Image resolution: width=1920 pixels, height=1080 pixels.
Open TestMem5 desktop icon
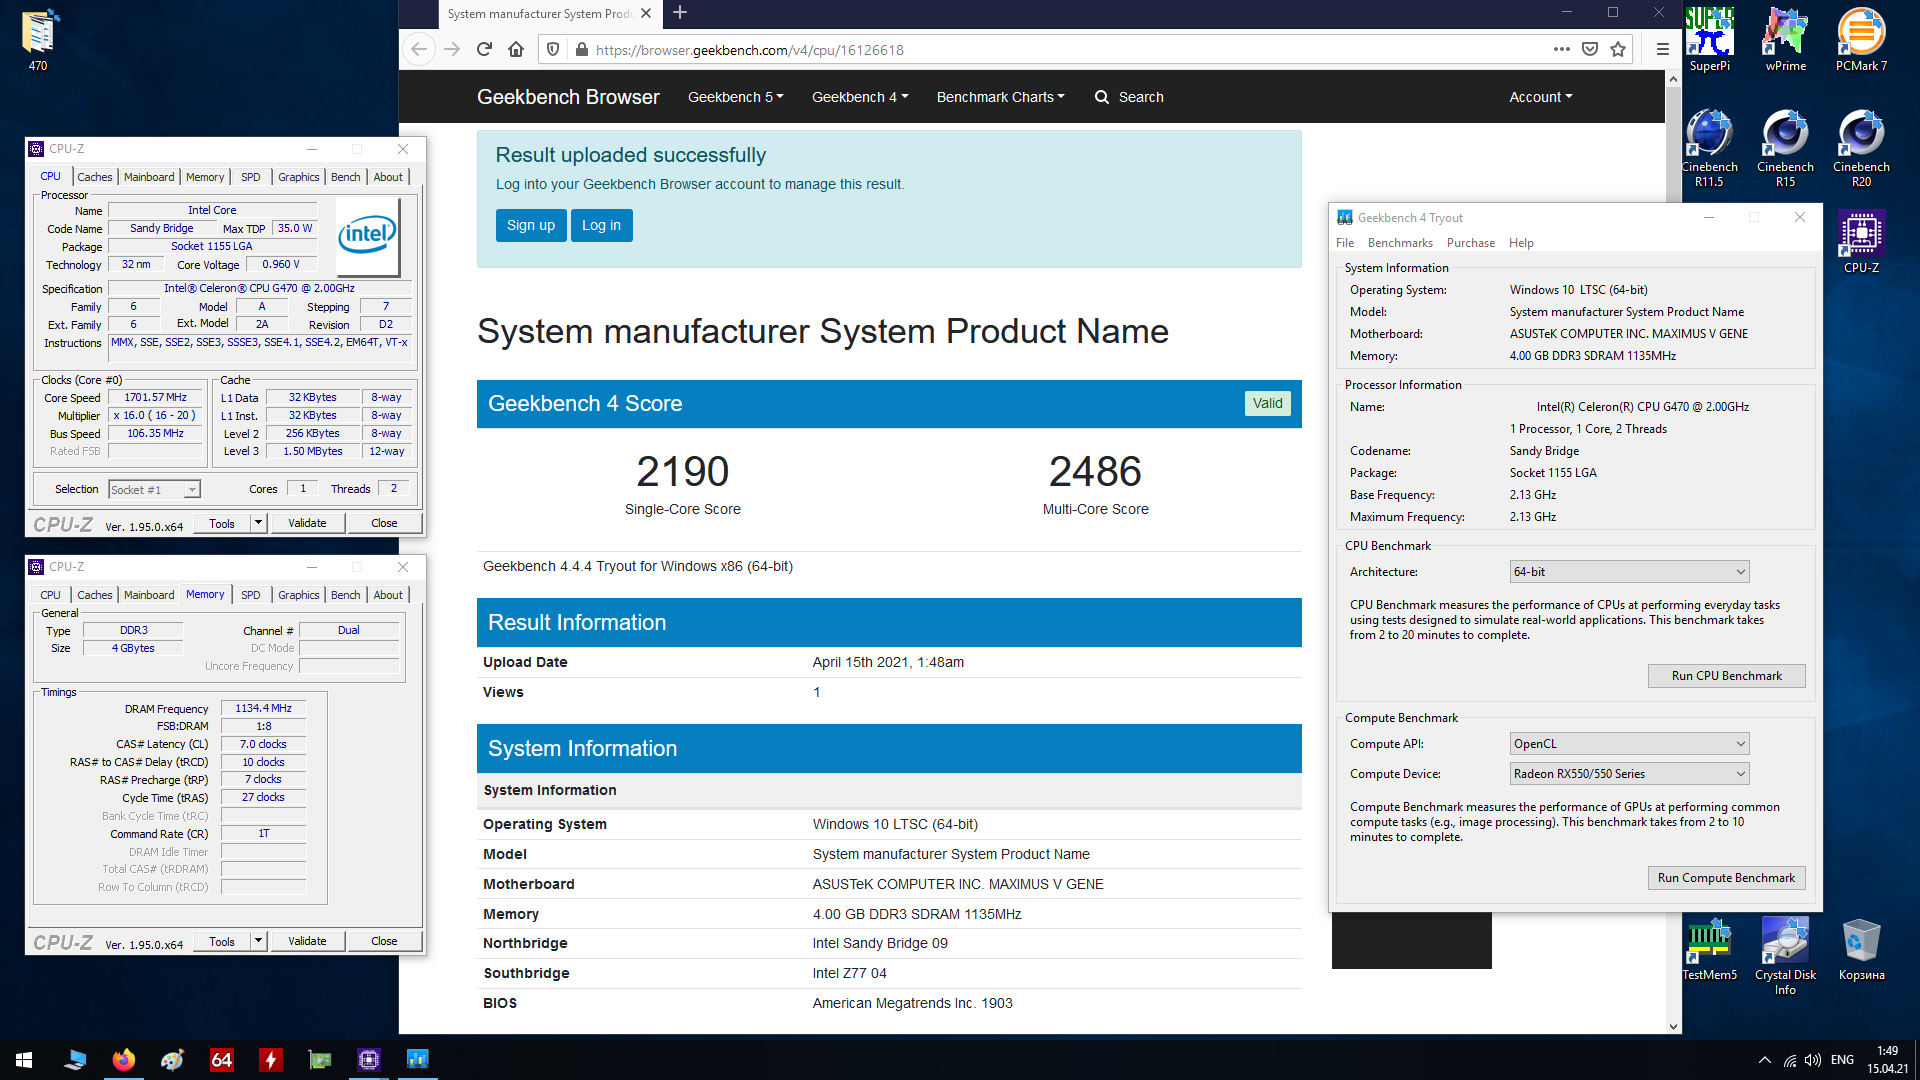click(1709, 949)
